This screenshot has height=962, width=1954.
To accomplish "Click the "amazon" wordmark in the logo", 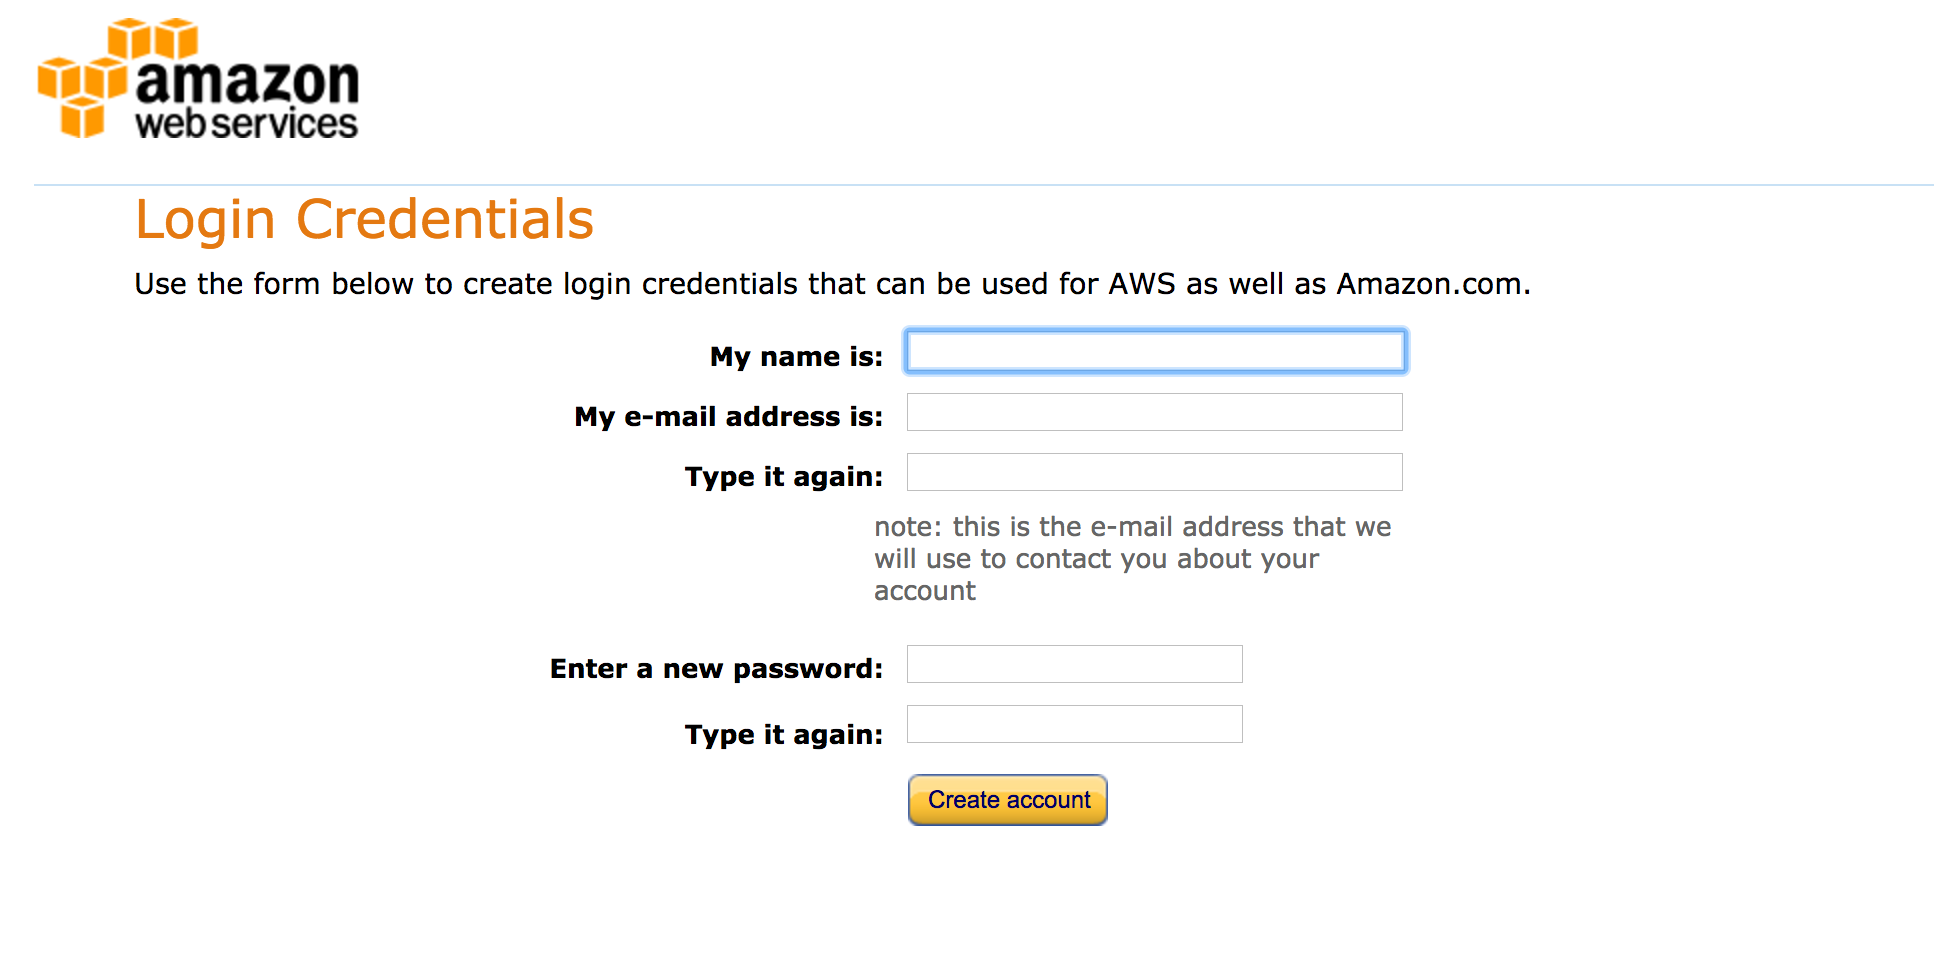I will click(247, 81).
